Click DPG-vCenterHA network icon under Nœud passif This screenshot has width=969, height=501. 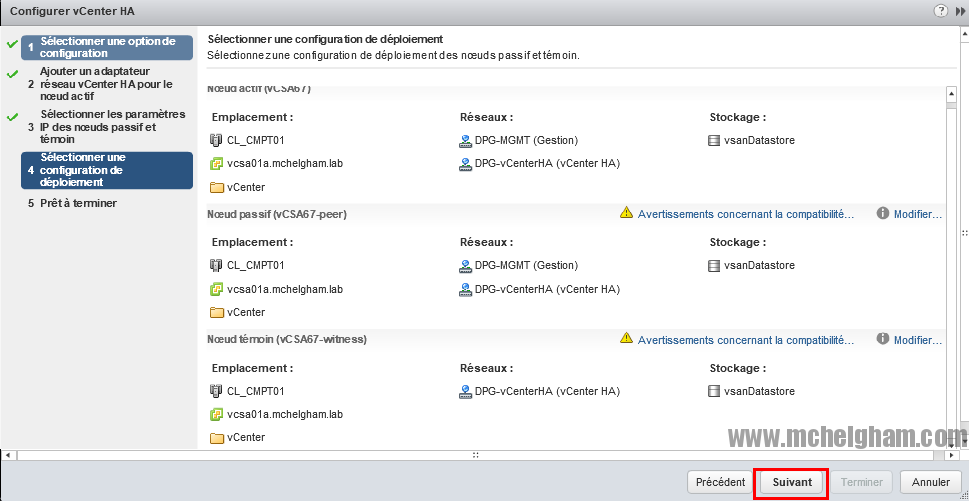pyautogui.click(x=465, y=289)
